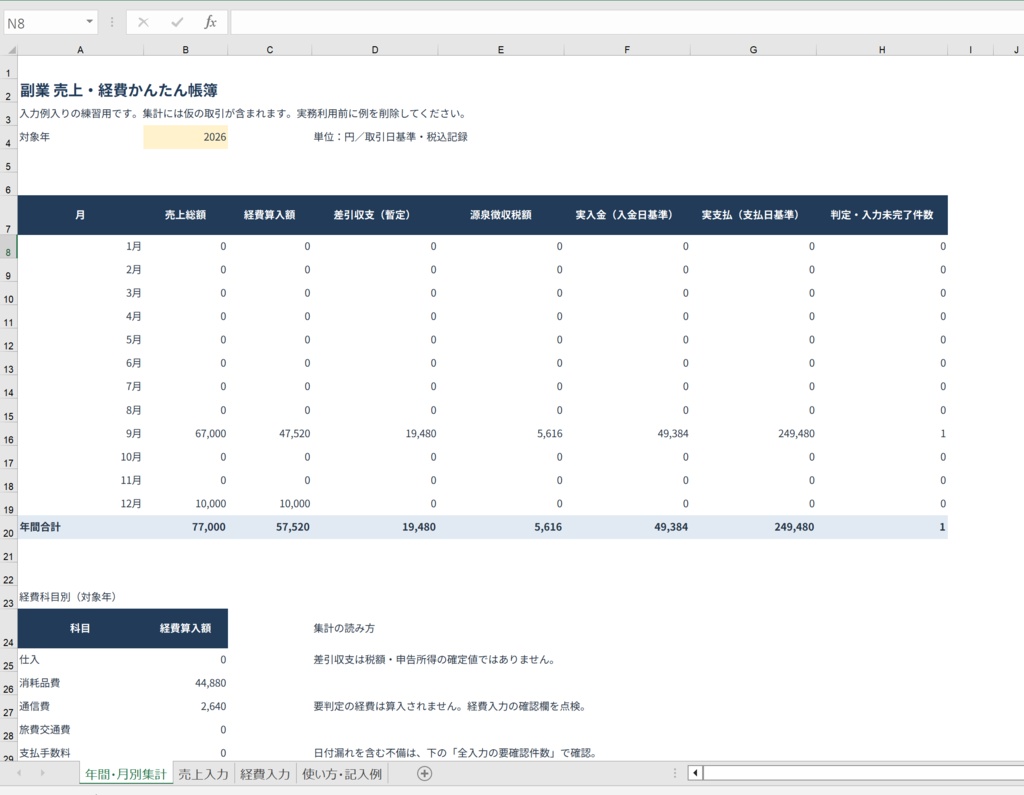The image size is (1024, 795).
Task: Click the previous sheet navigation arrow
Action: (x=19, y=773)
